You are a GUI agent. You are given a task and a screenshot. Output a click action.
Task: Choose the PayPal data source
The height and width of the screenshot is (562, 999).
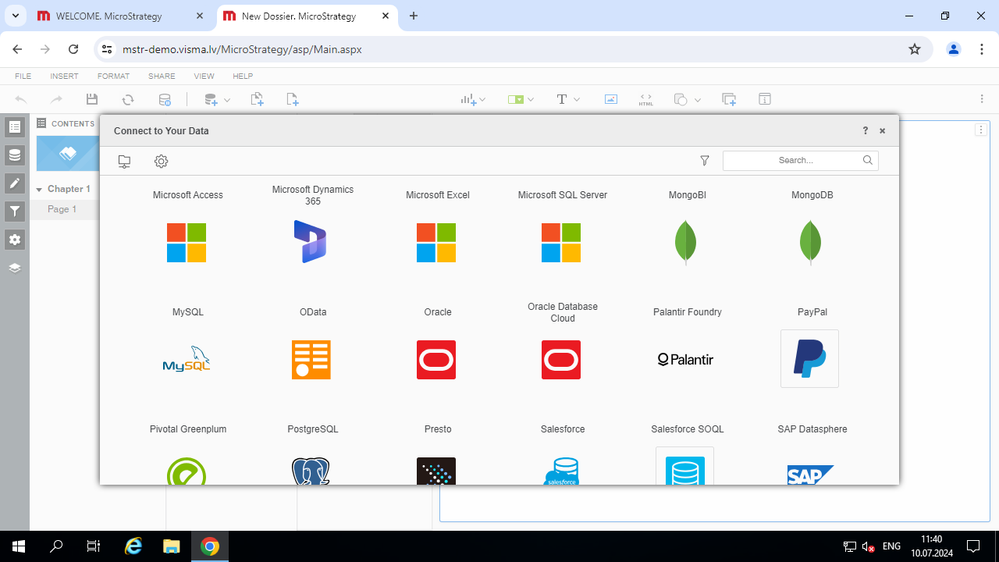tap(810, 359)
